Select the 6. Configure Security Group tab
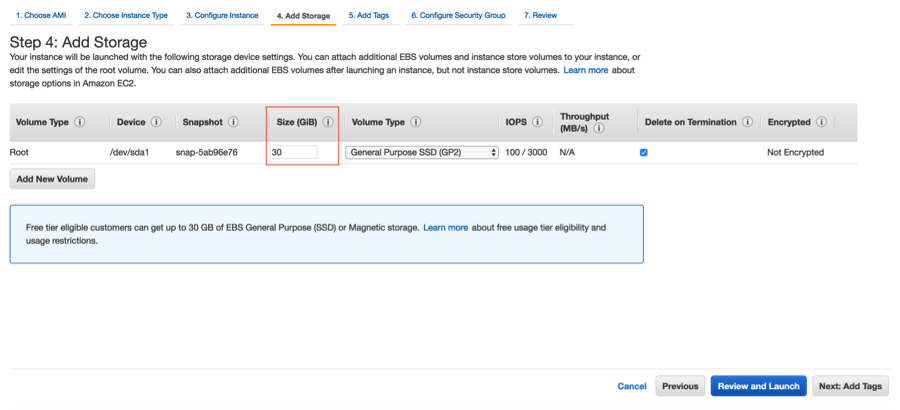The image size is (900, 410). tap(458, 16)
